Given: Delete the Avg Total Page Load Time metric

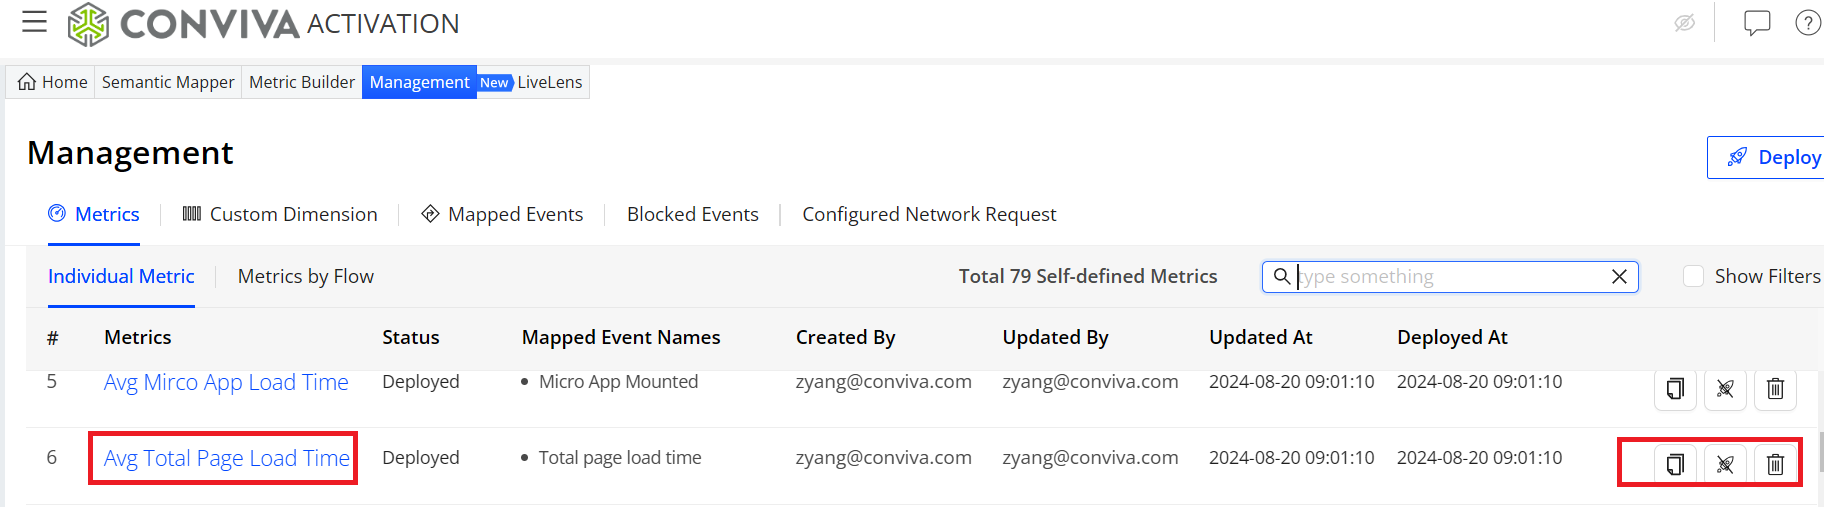Looking at the screenshot, I should [1776, 464].
